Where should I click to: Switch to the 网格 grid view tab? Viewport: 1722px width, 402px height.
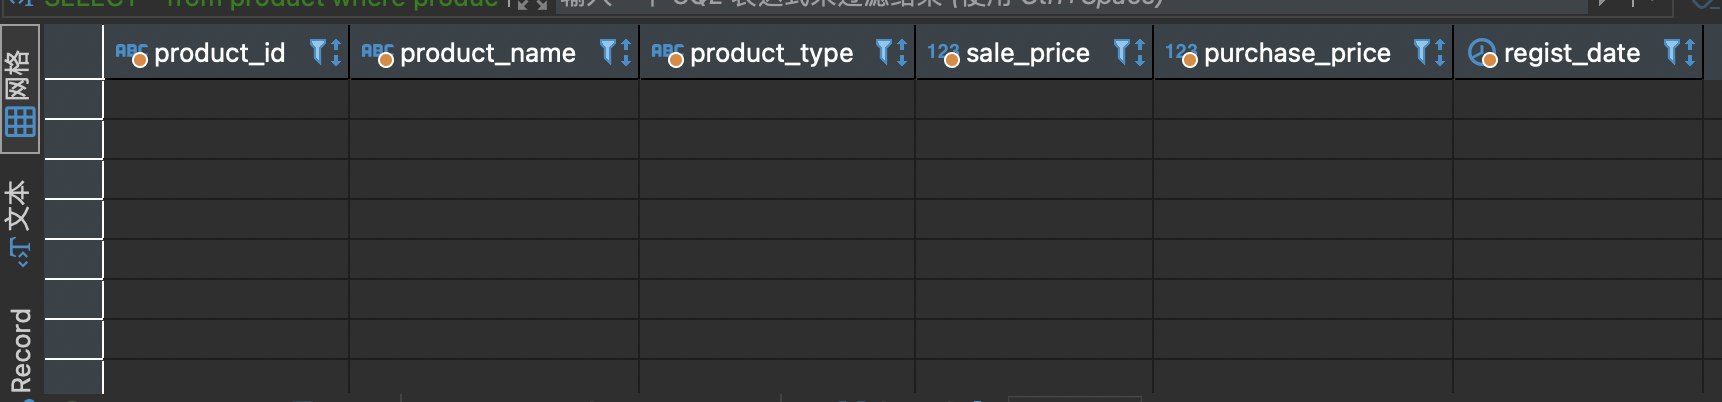point(20,90)
